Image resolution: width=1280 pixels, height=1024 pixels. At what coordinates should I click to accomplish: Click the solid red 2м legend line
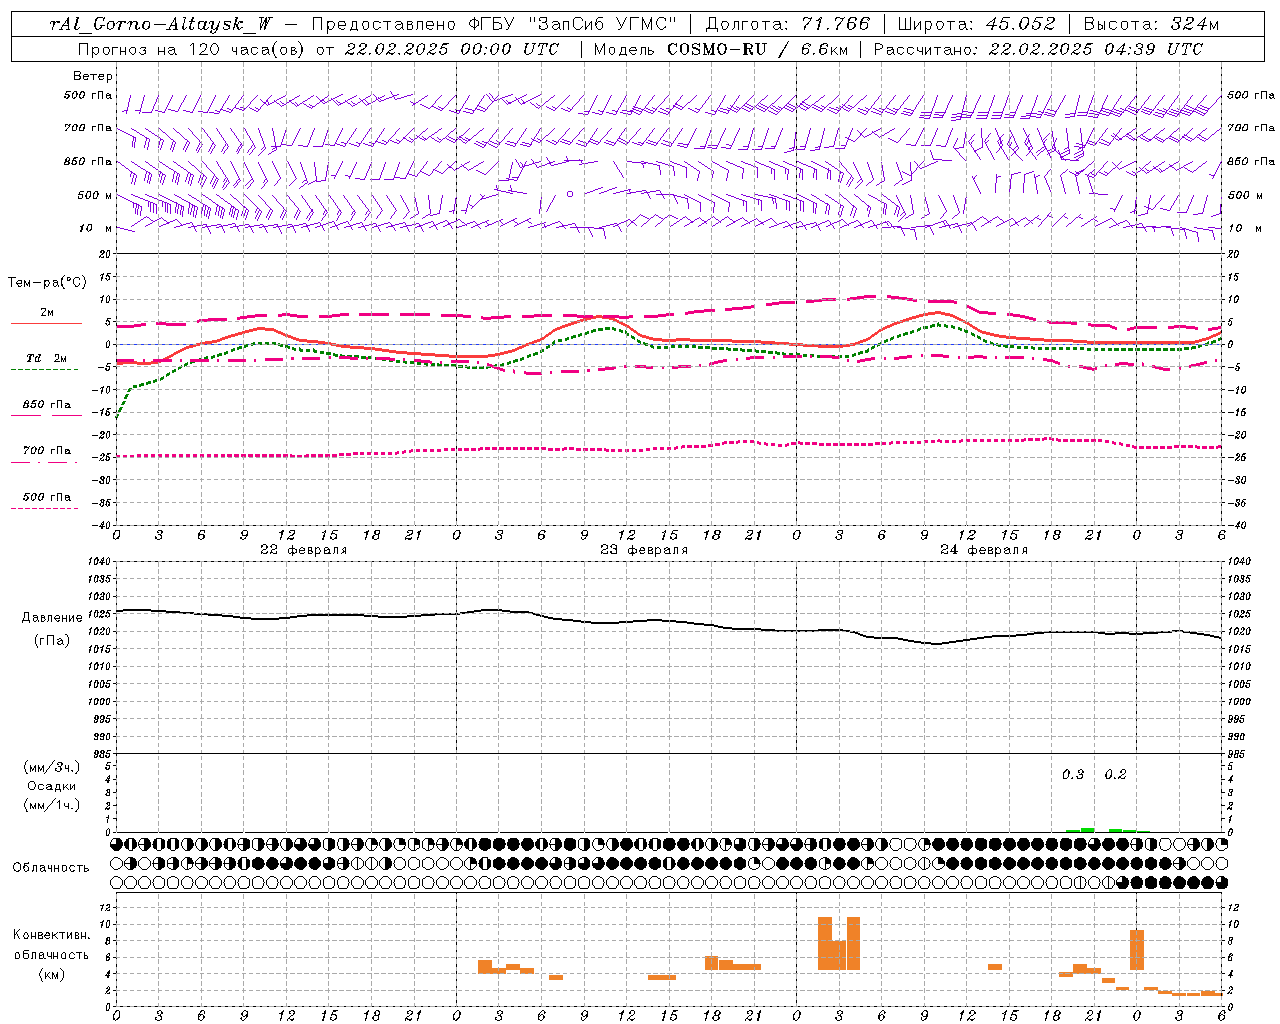pyautogui.click(x=47, y=324)
